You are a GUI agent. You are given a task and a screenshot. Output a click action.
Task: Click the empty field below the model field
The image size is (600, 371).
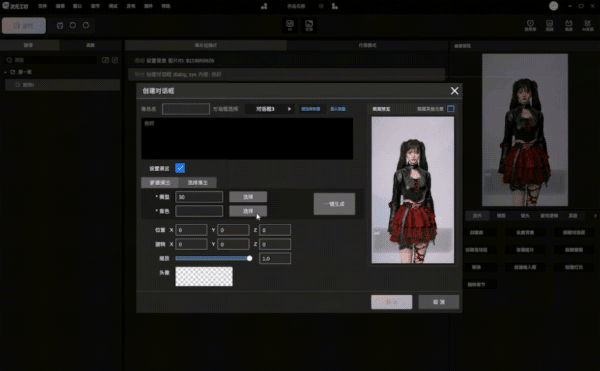[199, 211]
